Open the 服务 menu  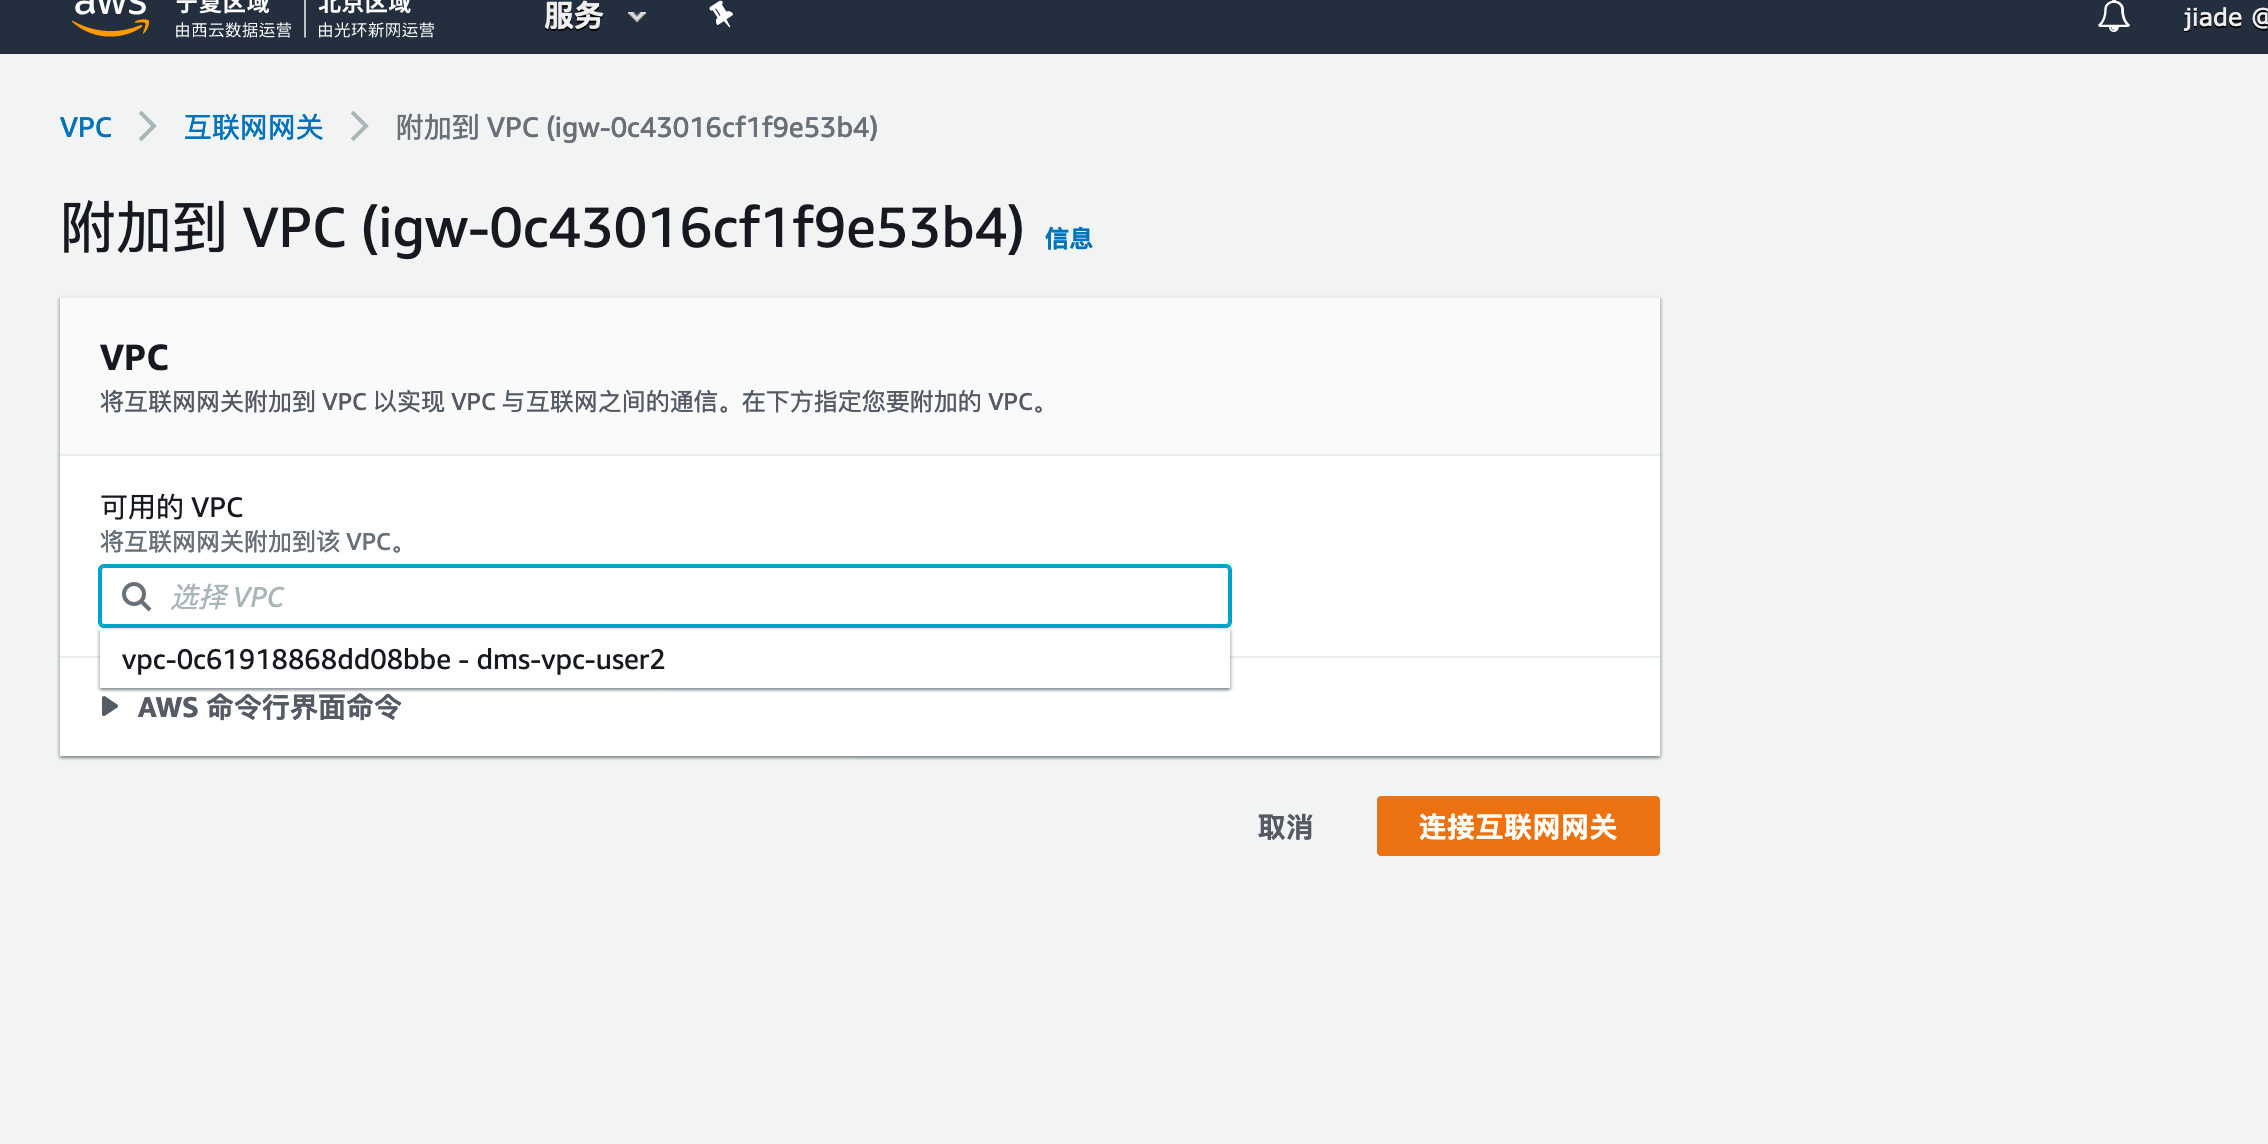pyautogui.click(x=574, y=16)
